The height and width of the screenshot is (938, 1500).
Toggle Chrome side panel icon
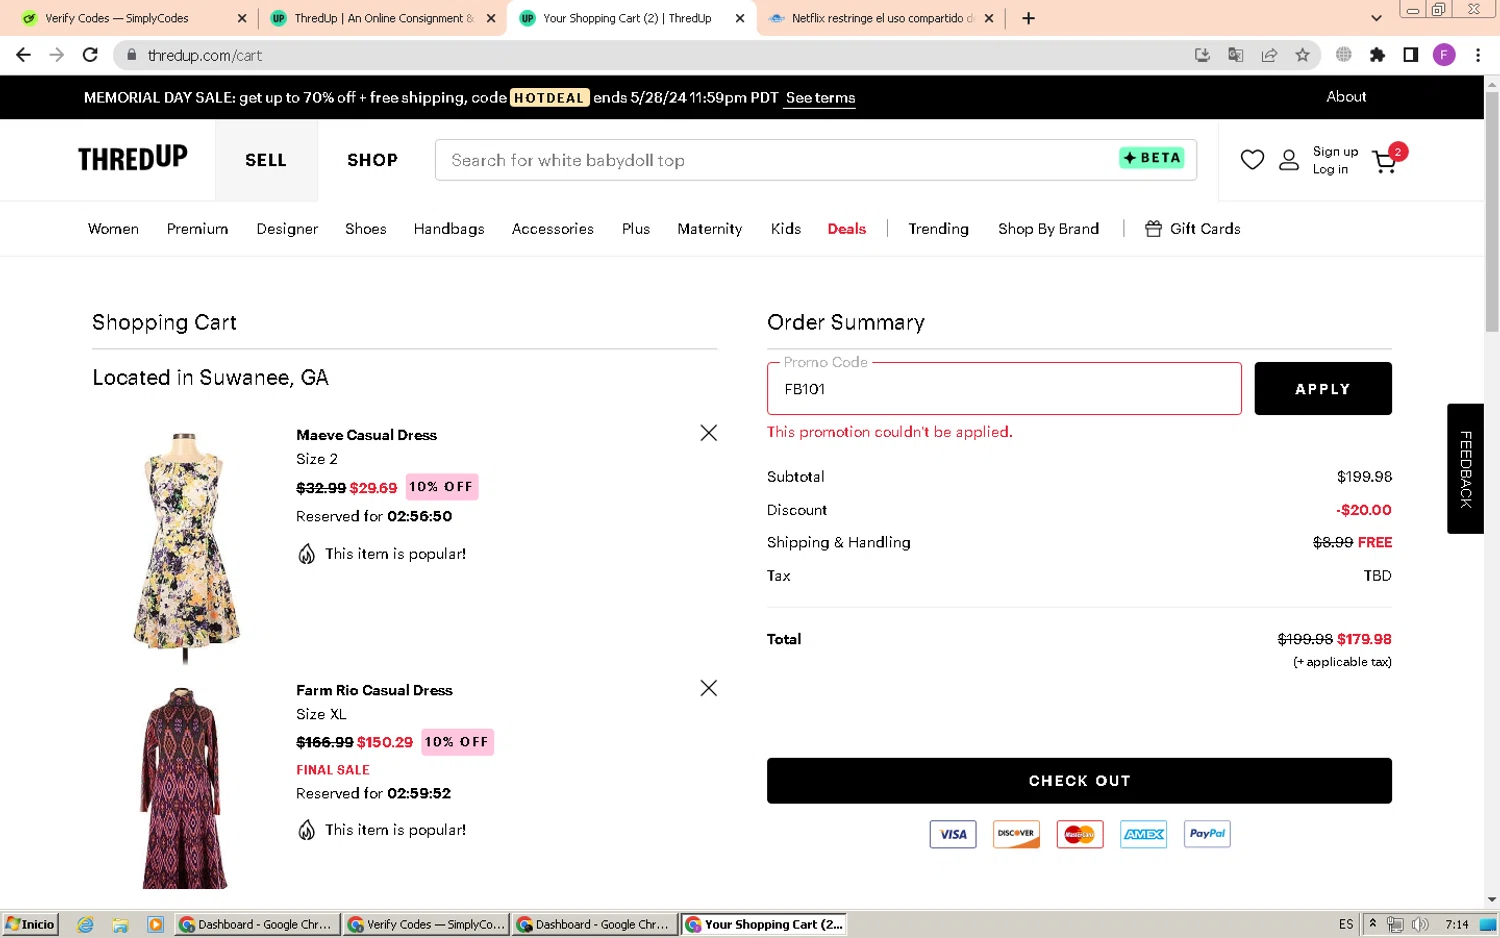(1410, 55)
